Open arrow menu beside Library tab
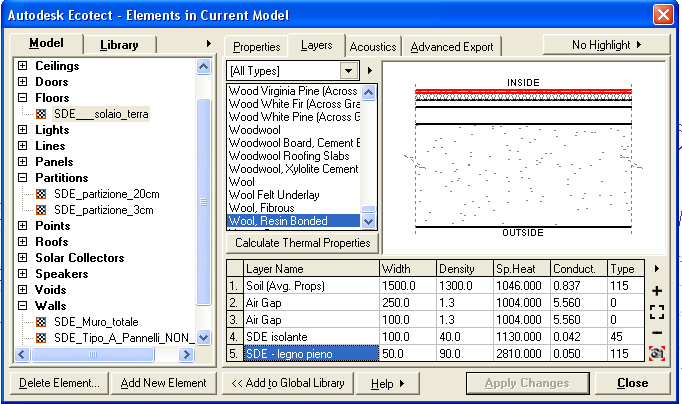This screenshot has width=682, height=404. [x=209, y=43]
